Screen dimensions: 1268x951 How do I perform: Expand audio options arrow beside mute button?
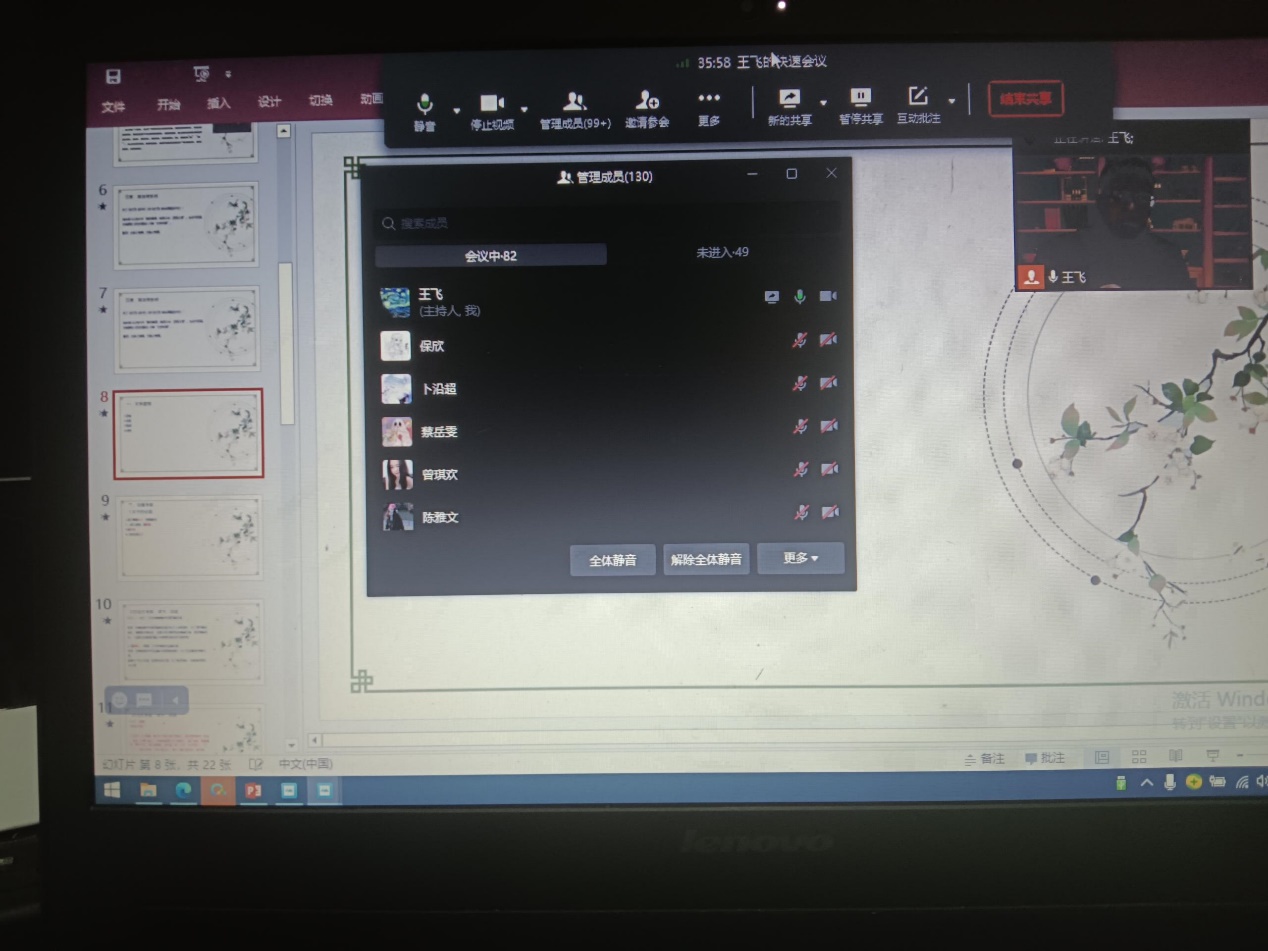[457, 110]
